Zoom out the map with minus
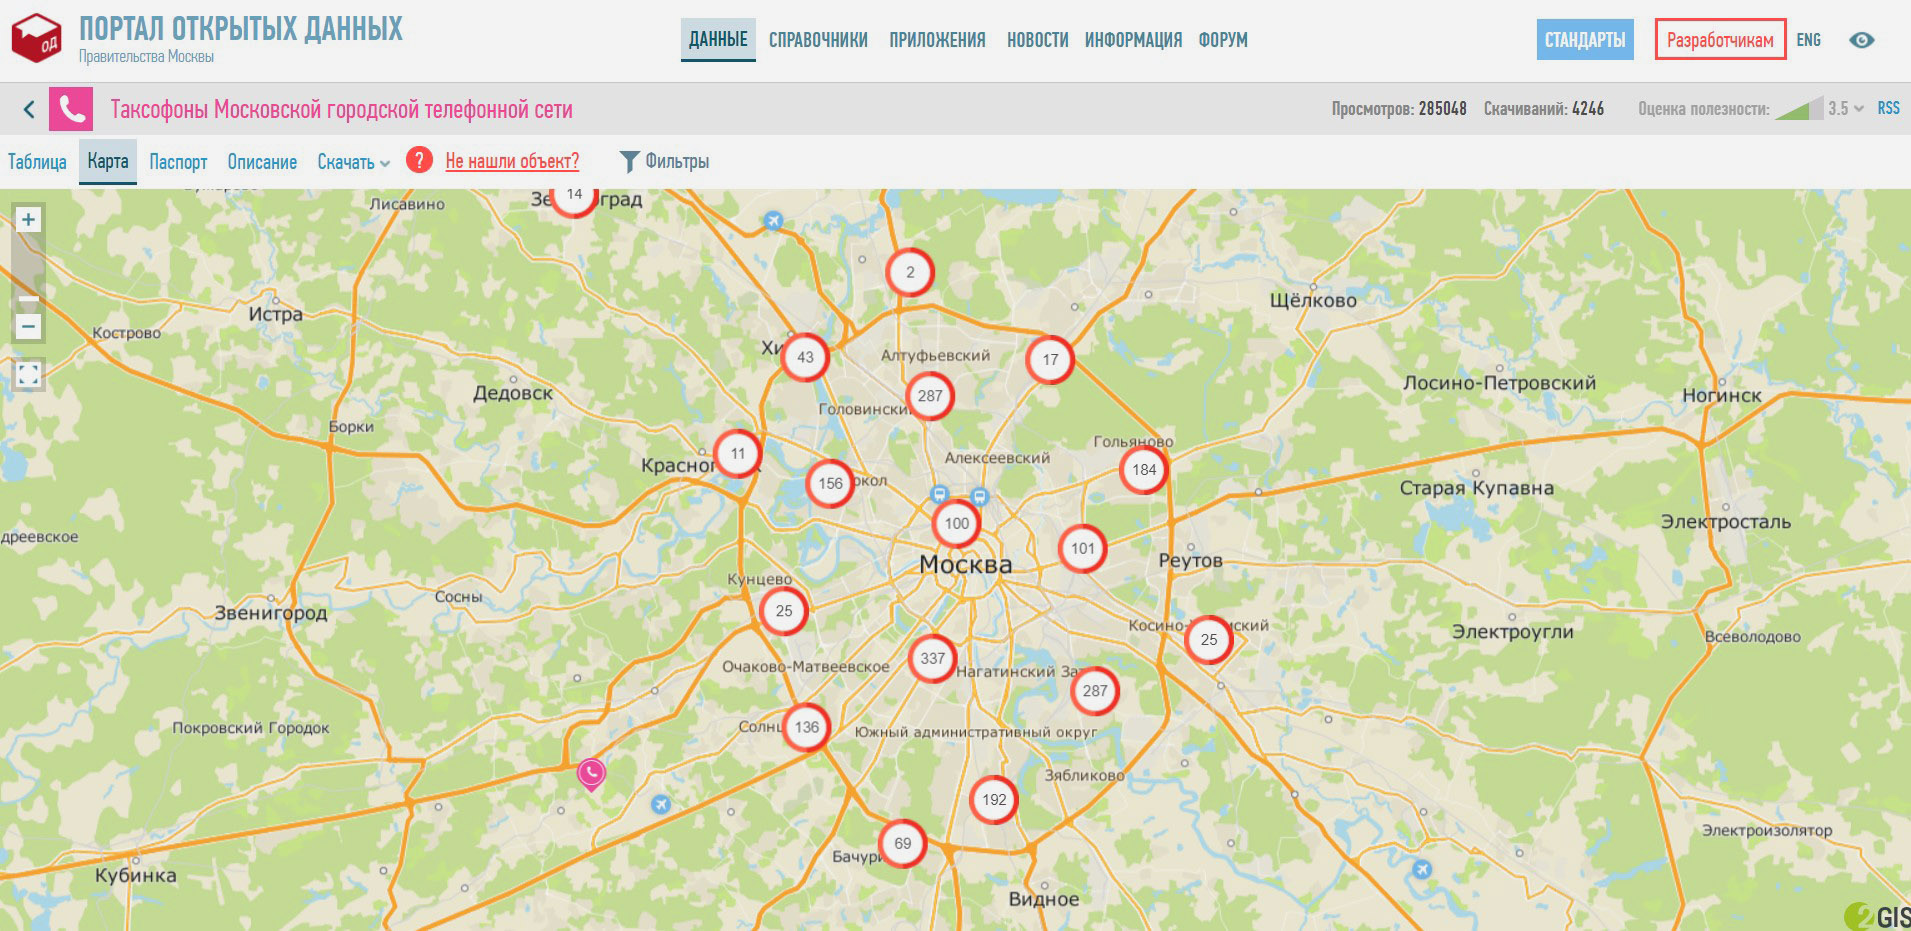The height and width of the screenshot is (931, 1911). tap(29, 326)
